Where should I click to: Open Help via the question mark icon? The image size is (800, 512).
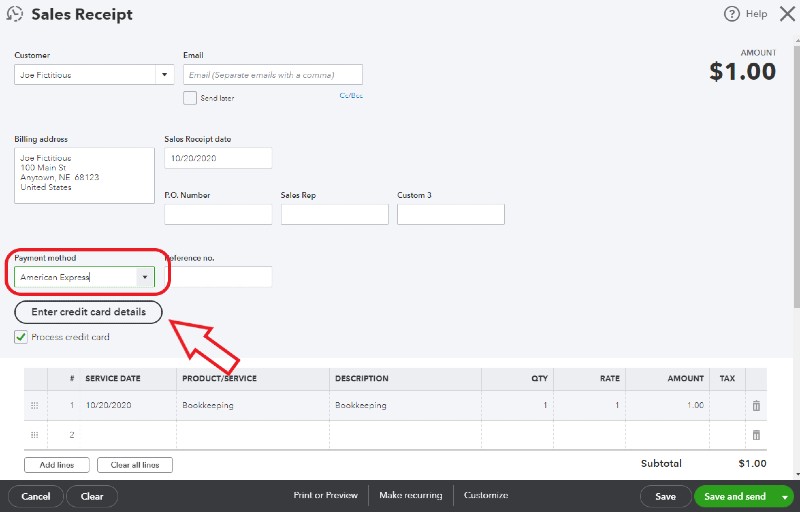(x=732, y=14)
